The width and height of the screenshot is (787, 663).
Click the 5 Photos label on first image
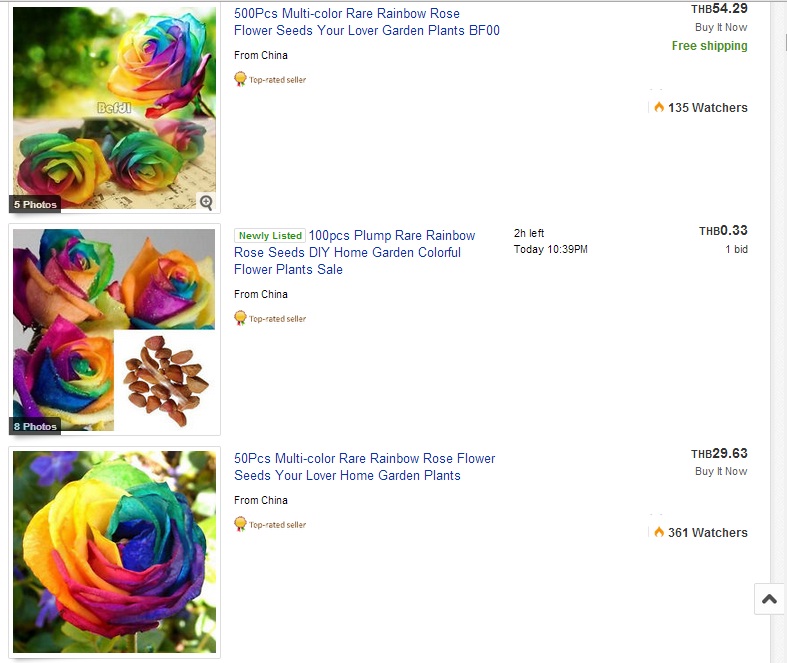pyautogui.click(x=35, y=204)
